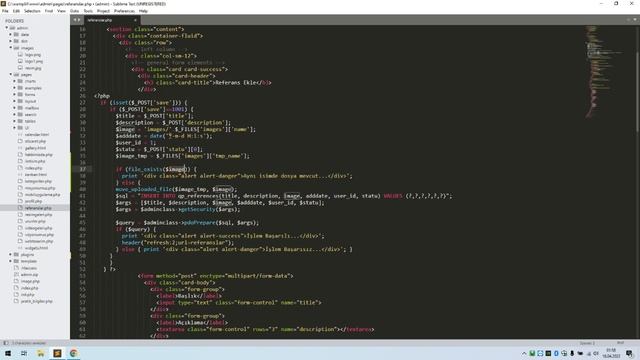Open Task View on the taskbar
The height and width of the screenshot is (360, 640).
point(24,353)
